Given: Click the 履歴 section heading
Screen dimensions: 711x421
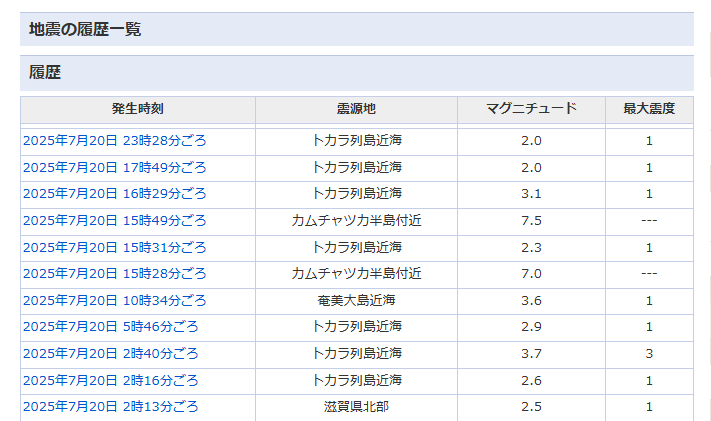Looking at the screenshot, I should [45, 73].
